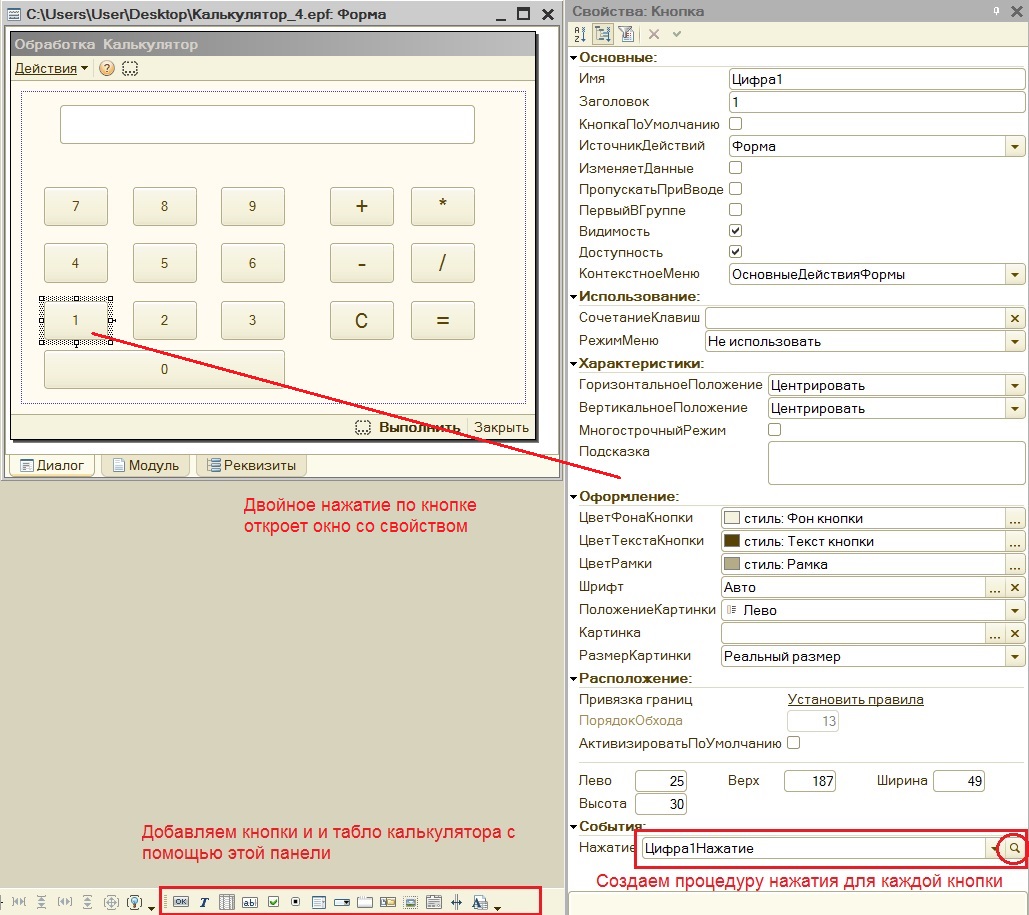Select the abl input field tool
1029x915 pixels.
249,902
